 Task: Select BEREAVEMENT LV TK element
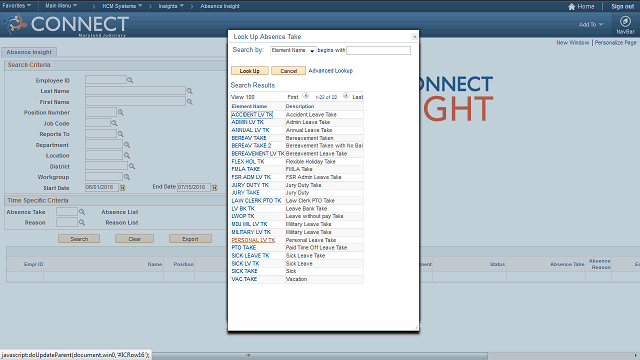pos(258,154)
